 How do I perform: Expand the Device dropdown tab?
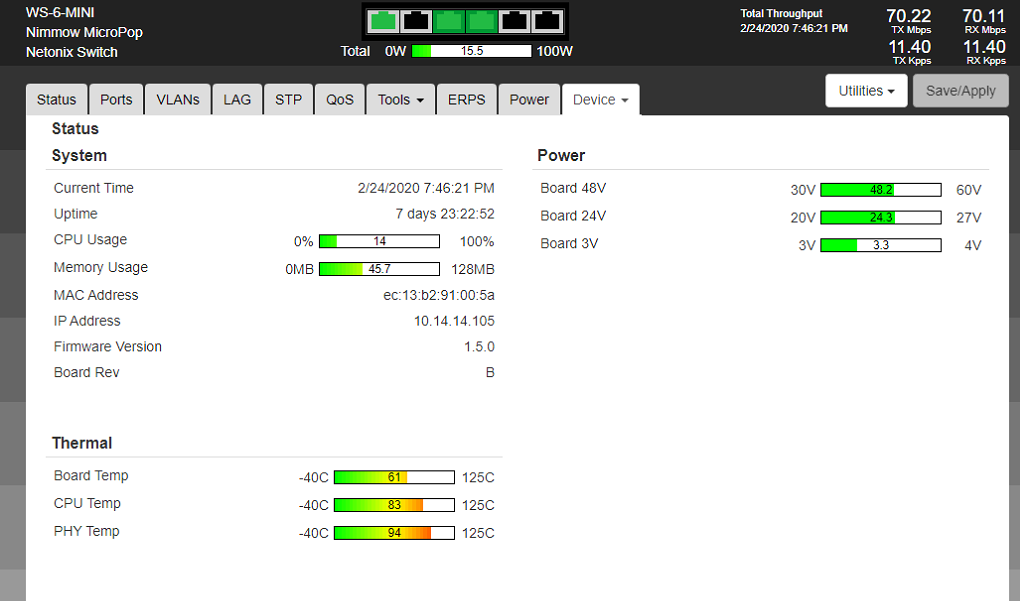pos(600,100)
